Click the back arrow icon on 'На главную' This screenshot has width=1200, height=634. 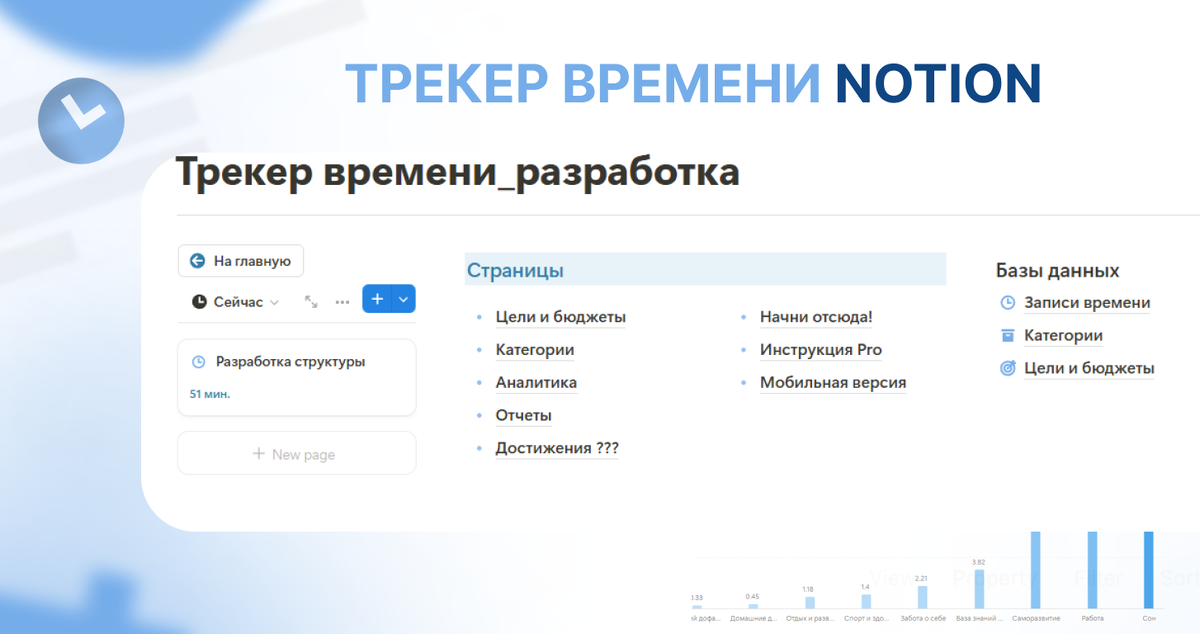(198, 260)
